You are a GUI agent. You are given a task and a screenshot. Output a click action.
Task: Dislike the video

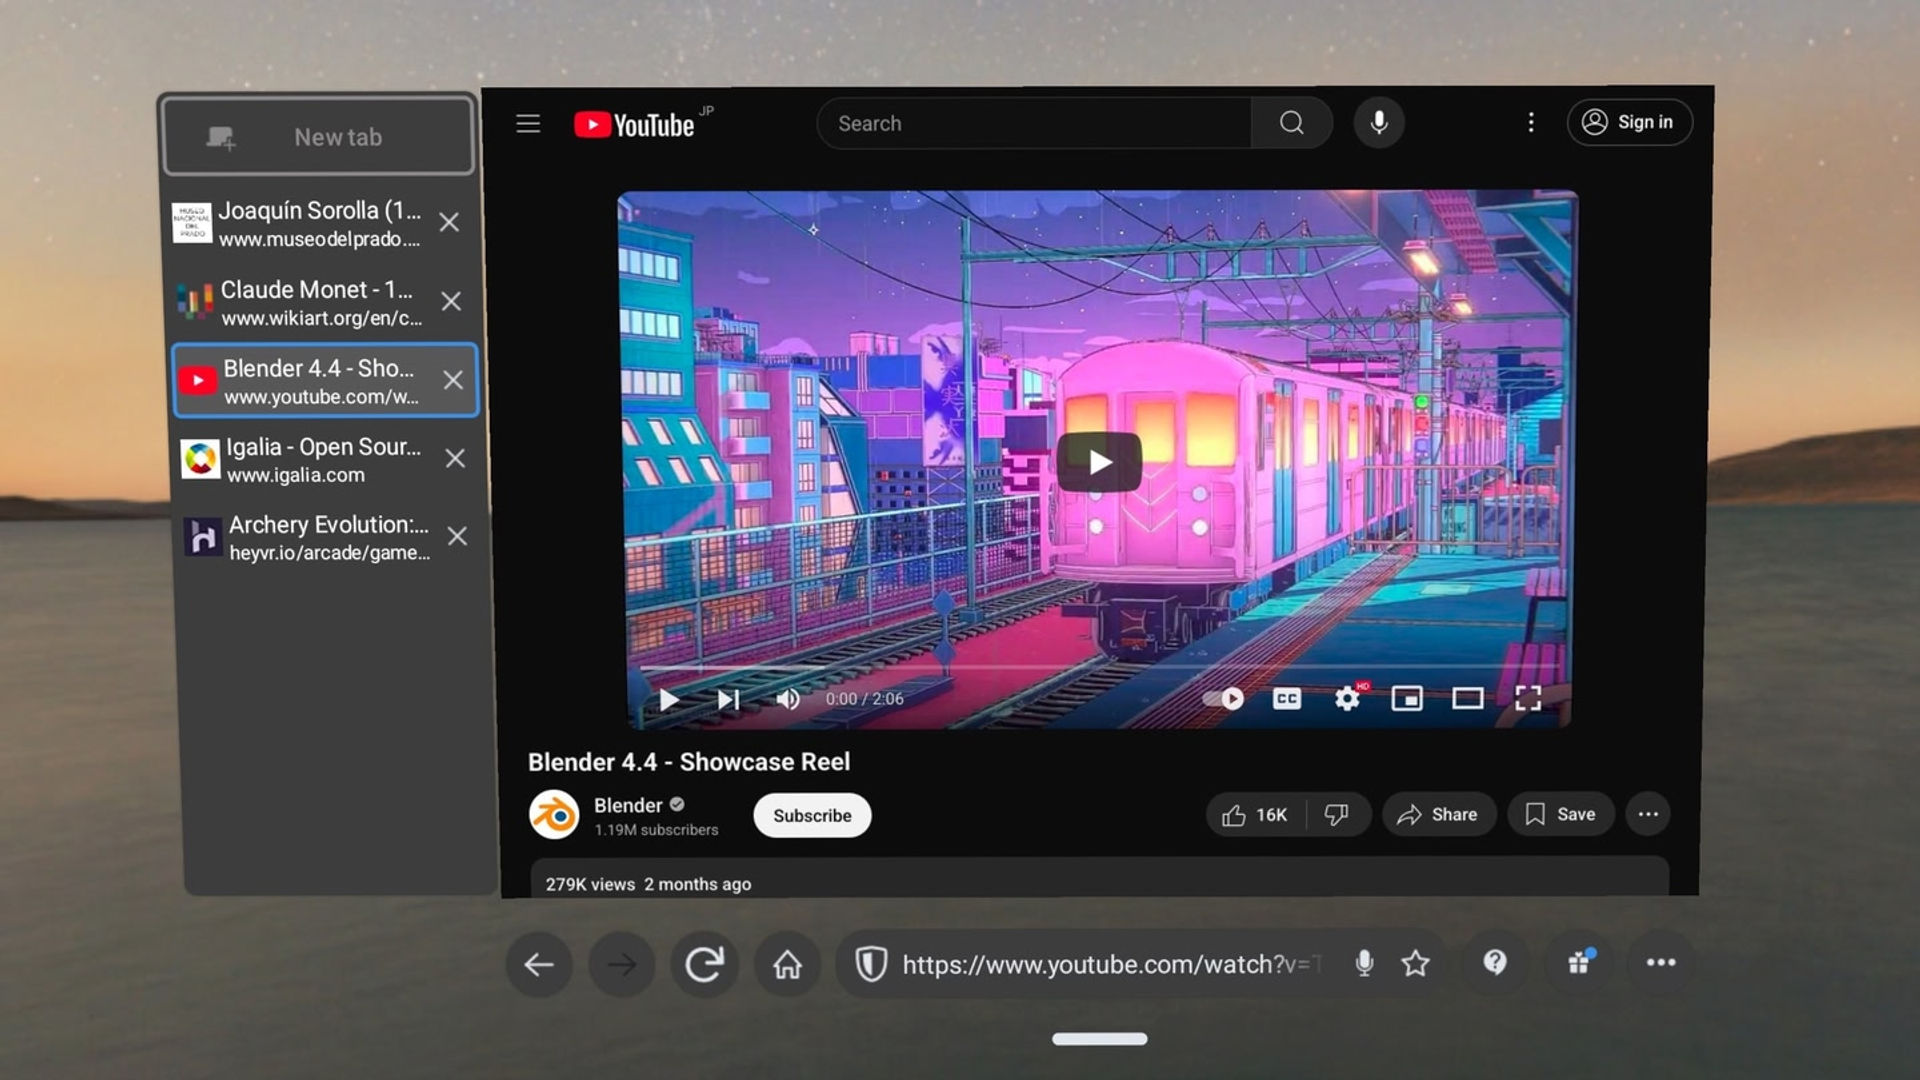[1337, 815]
